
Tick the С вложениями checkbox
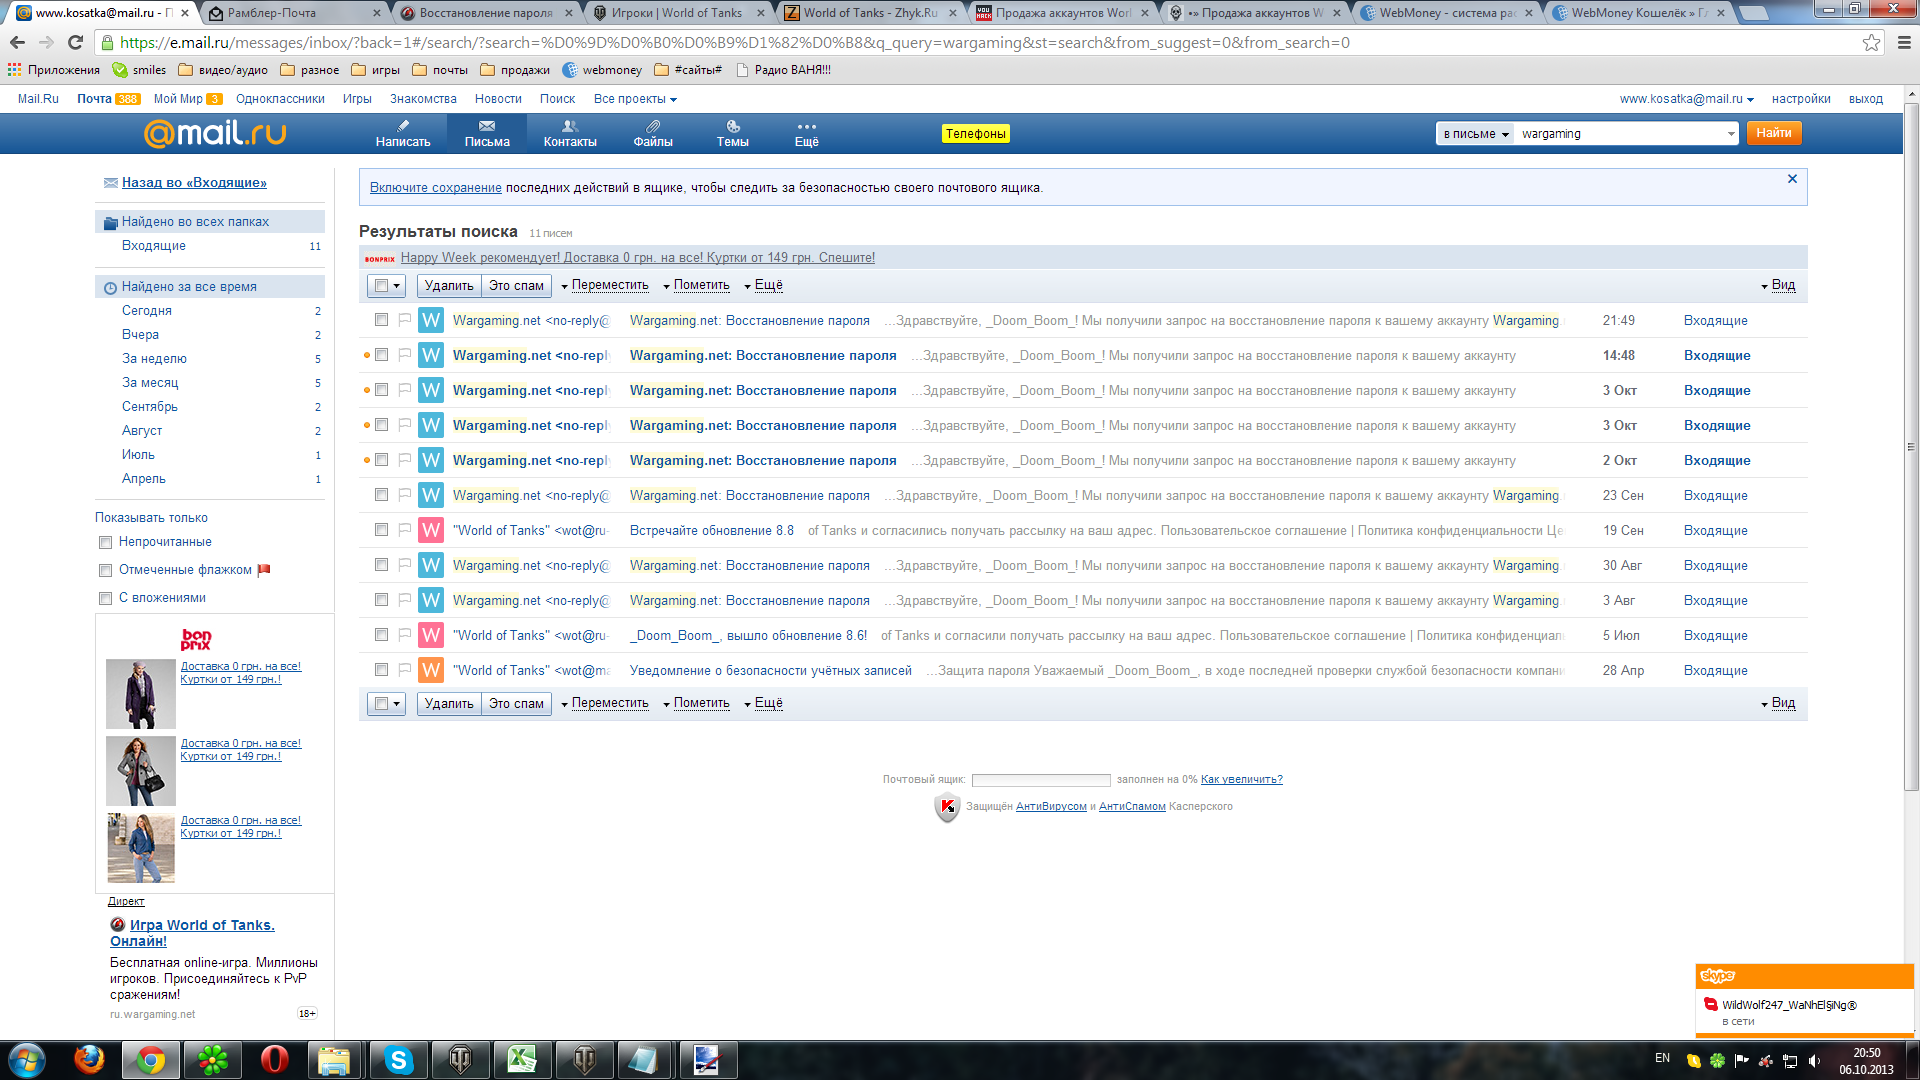pyautogui.click(x=105, y=598)
